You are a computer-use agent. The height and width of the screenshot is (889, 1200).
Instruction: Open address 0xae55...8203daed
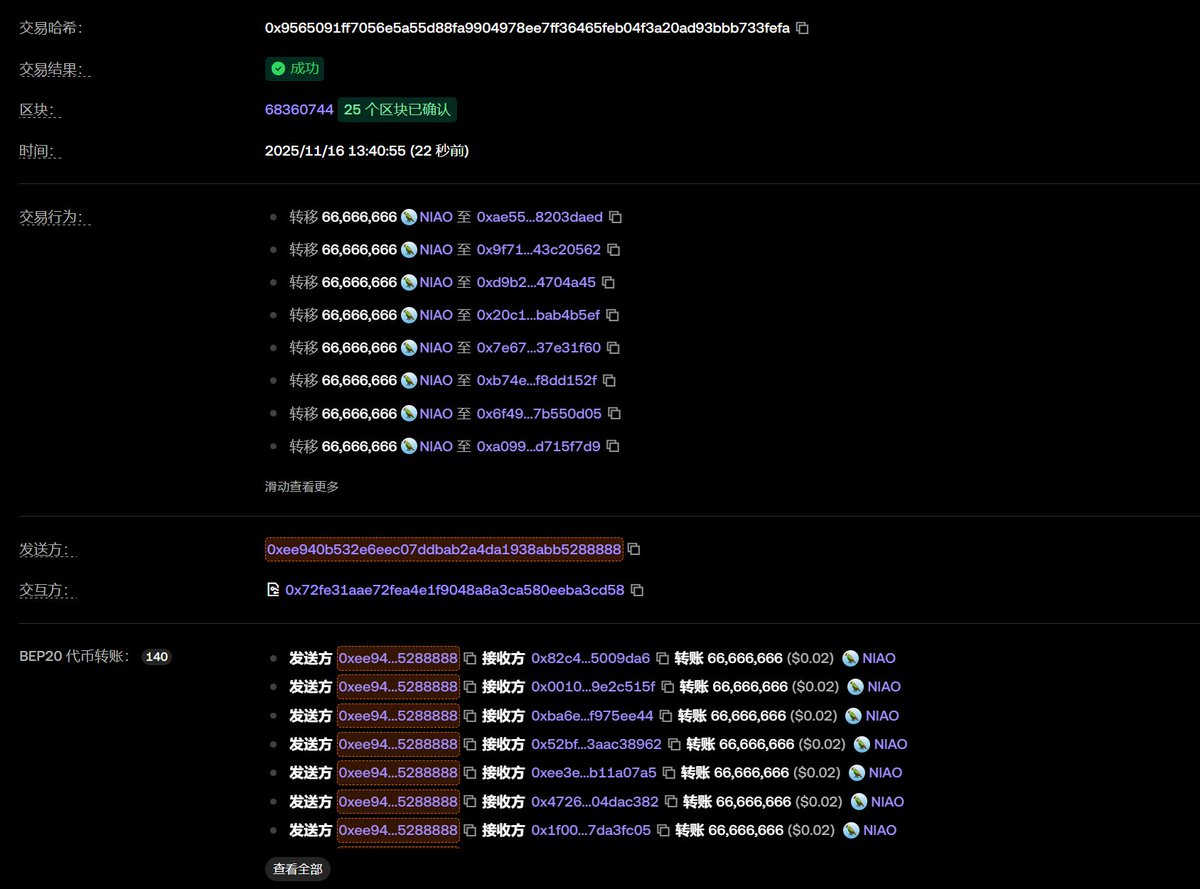click(x=540, y=217)
